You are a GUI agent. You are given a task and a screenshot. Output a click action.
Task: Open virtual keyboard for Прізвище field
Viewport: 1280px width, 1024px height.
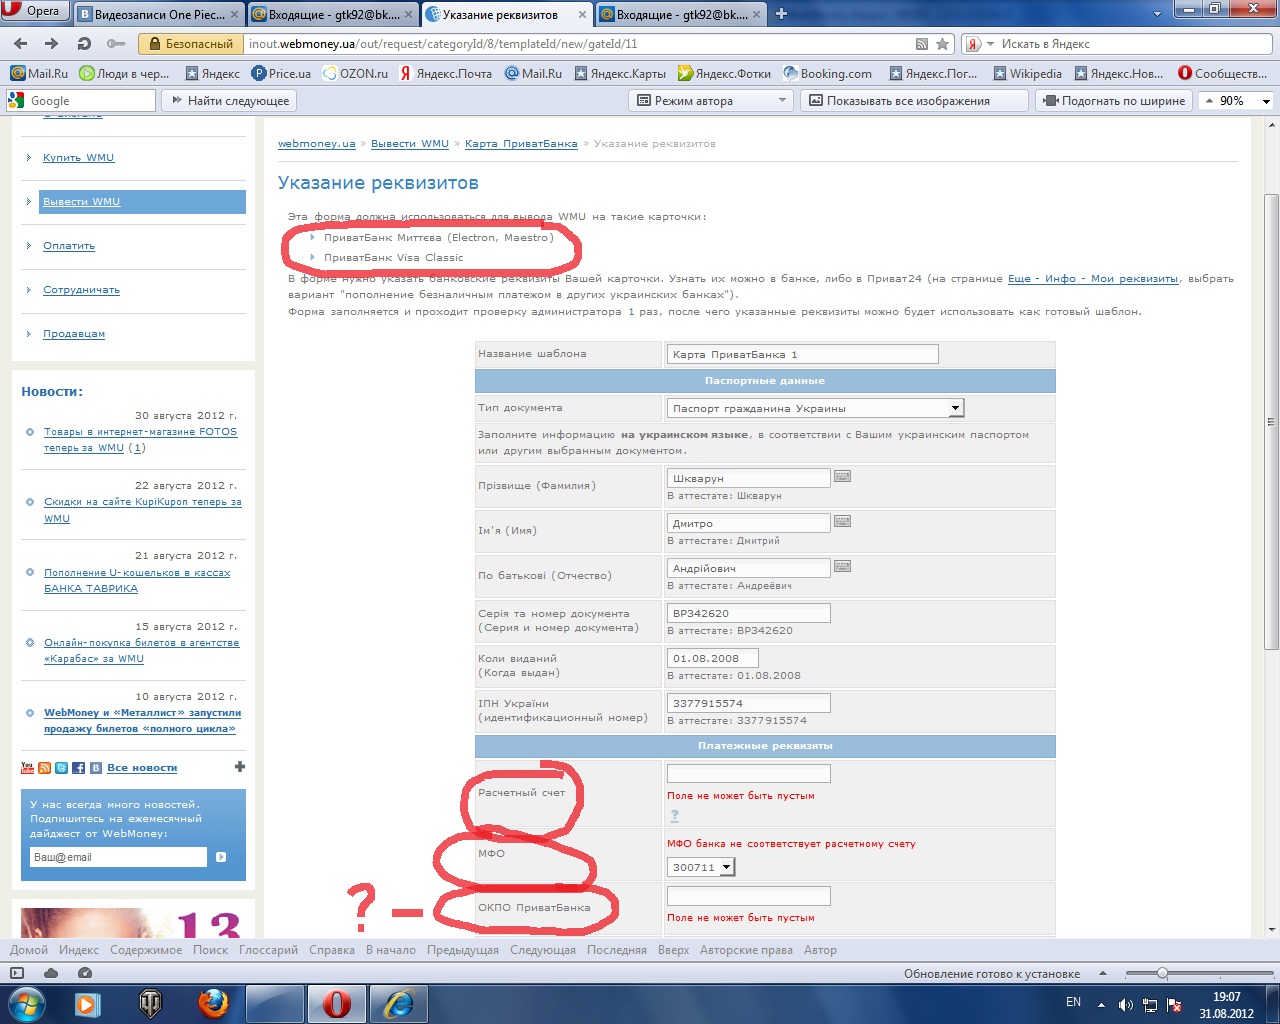842,476
